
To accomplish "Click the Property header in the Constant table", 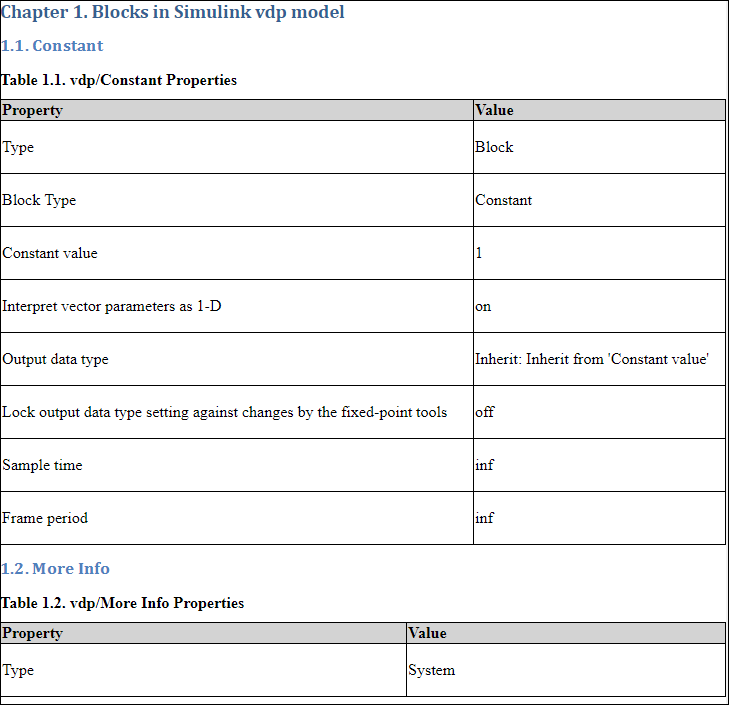I will [32, 110].
